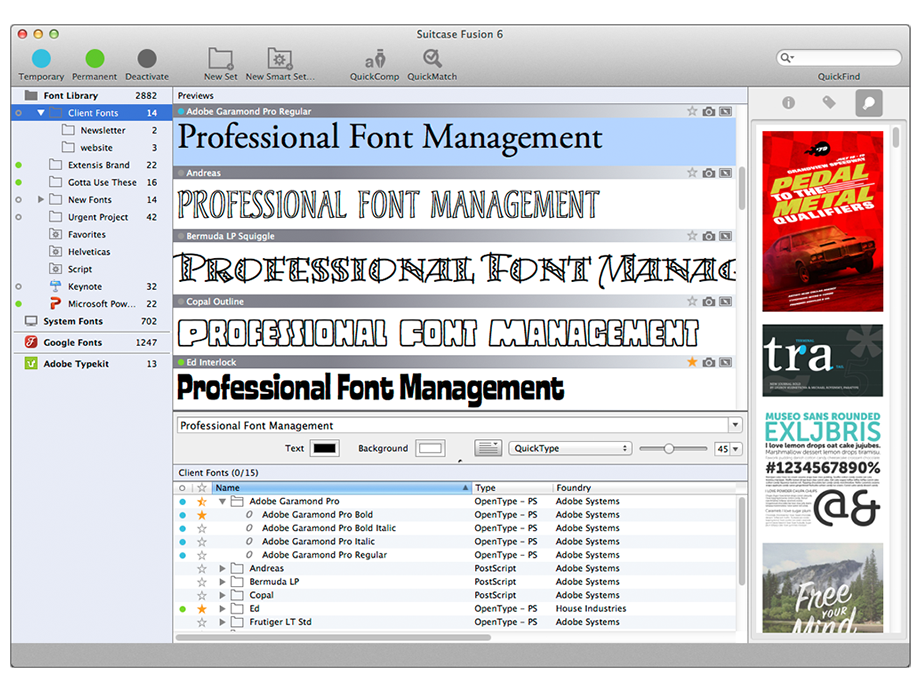
Task: Click the camera icon on Copal Outline preview
Action: [709, 301]
